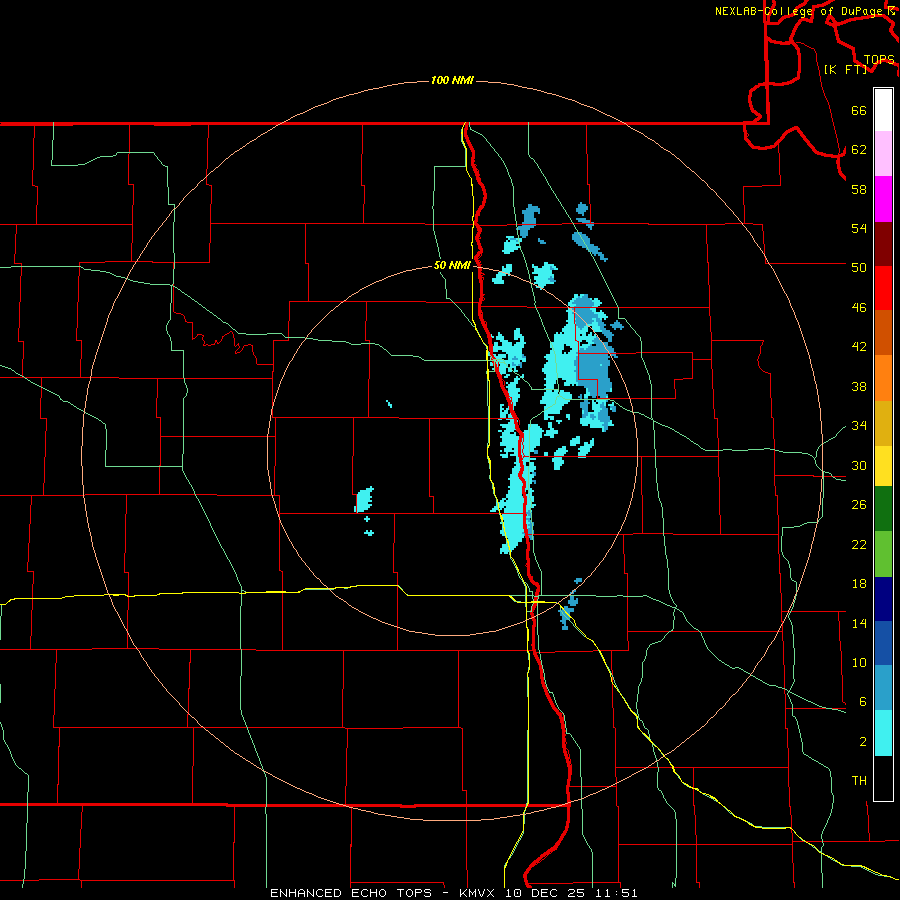Screen dimensions: 900x900
Task: Click the '[K FT]' units label
Action: click(845, 70)
